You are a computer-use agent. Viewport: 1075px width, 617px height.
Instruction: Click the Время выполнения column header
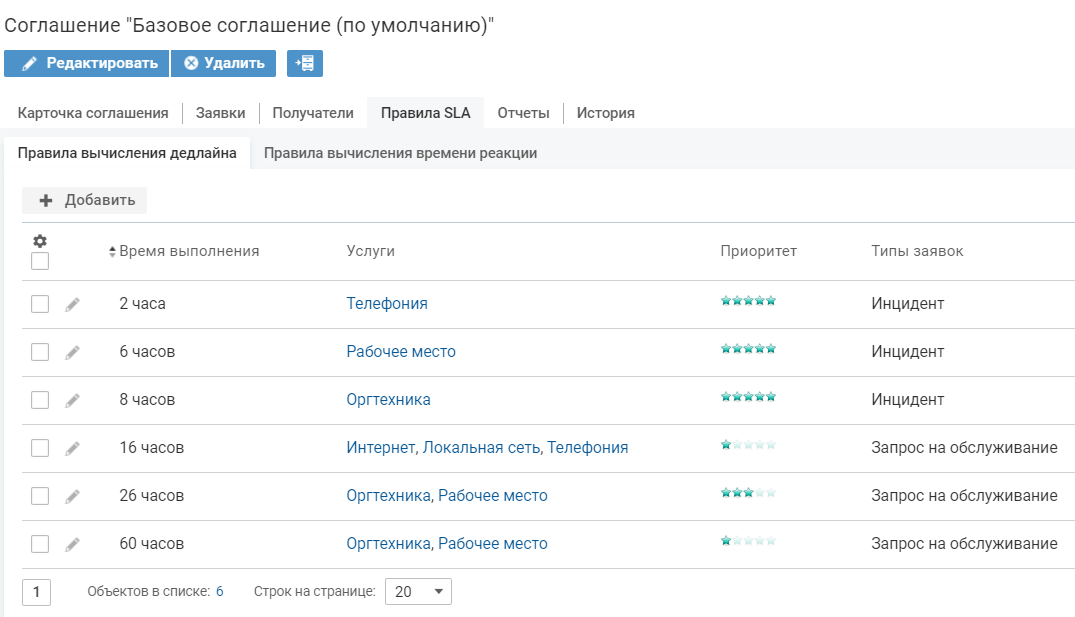pos(189,252)
